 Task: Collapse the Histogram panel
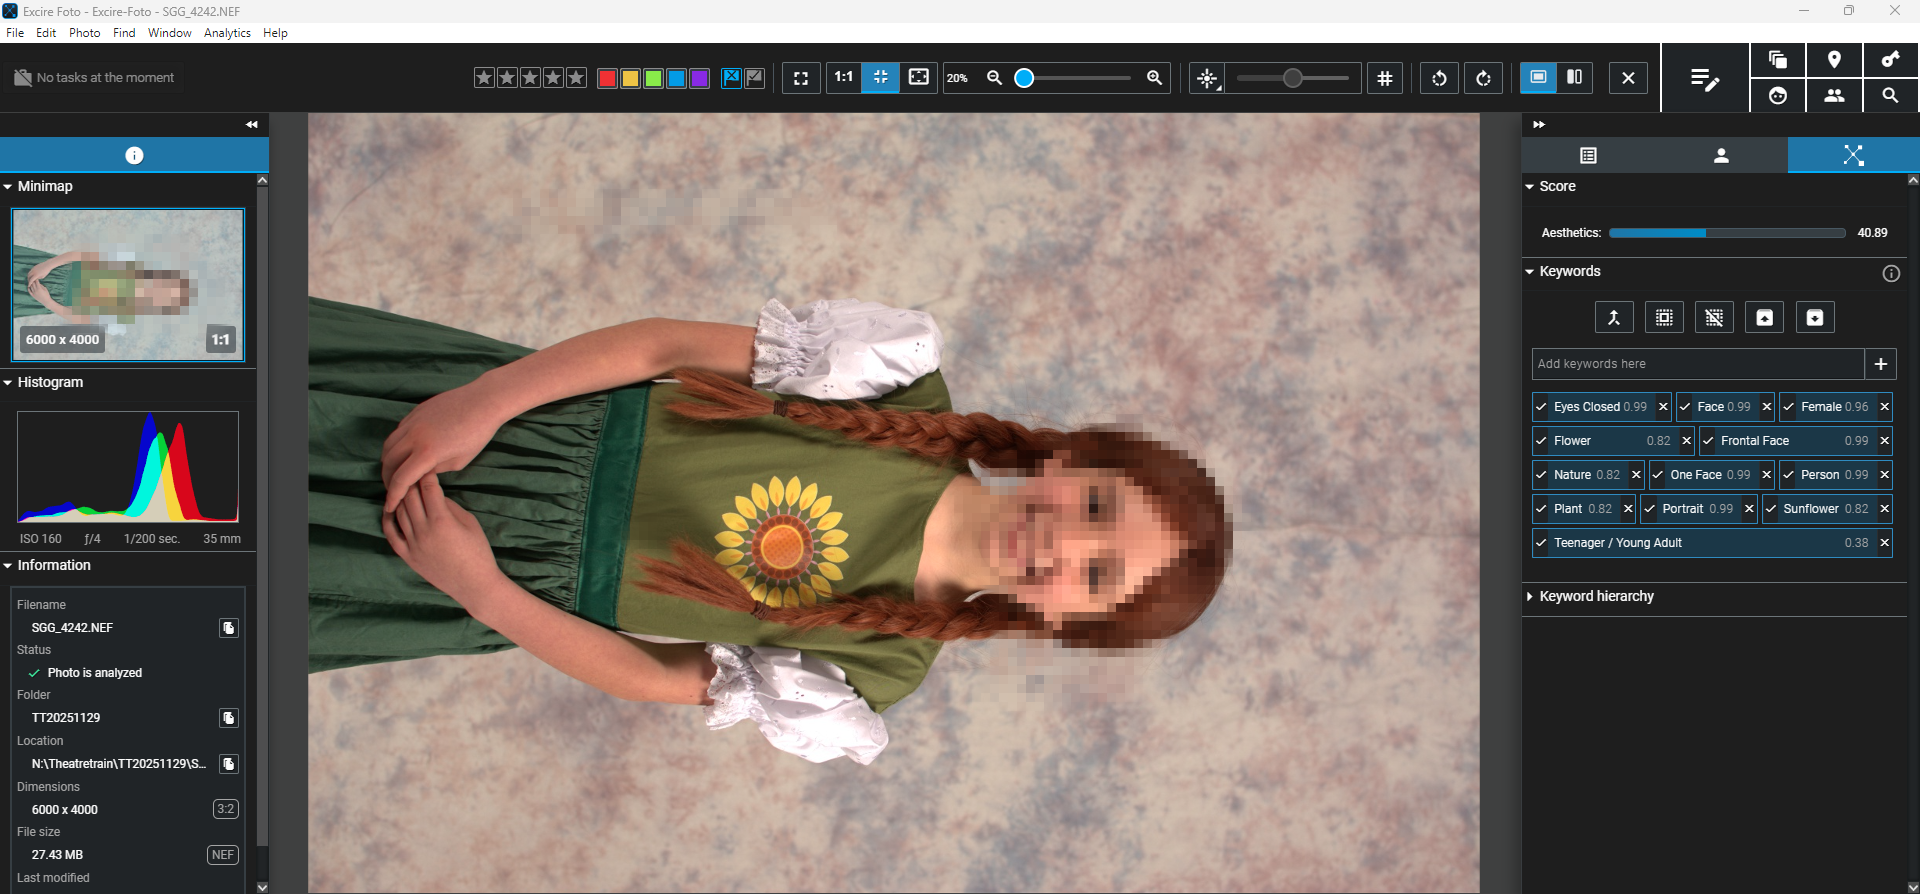pos(8,383)
